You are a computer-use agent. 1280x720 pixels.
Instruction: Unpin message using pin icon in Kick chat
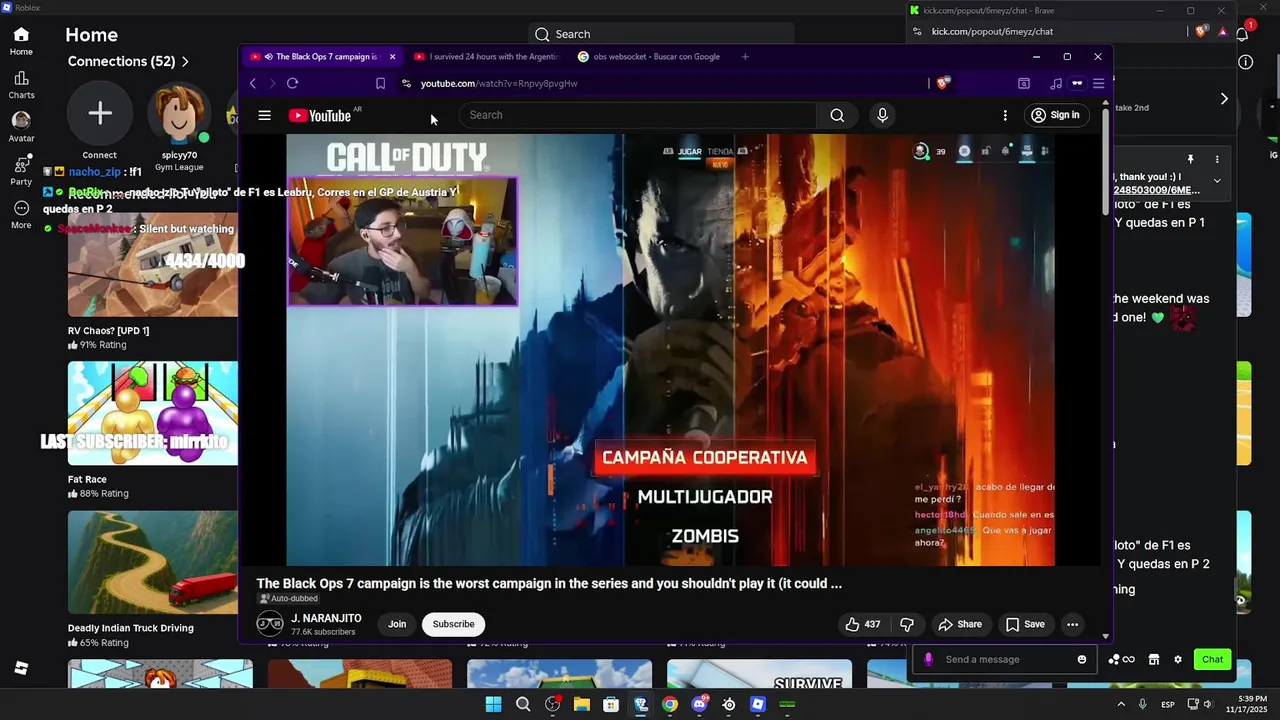pos(1190,159)
